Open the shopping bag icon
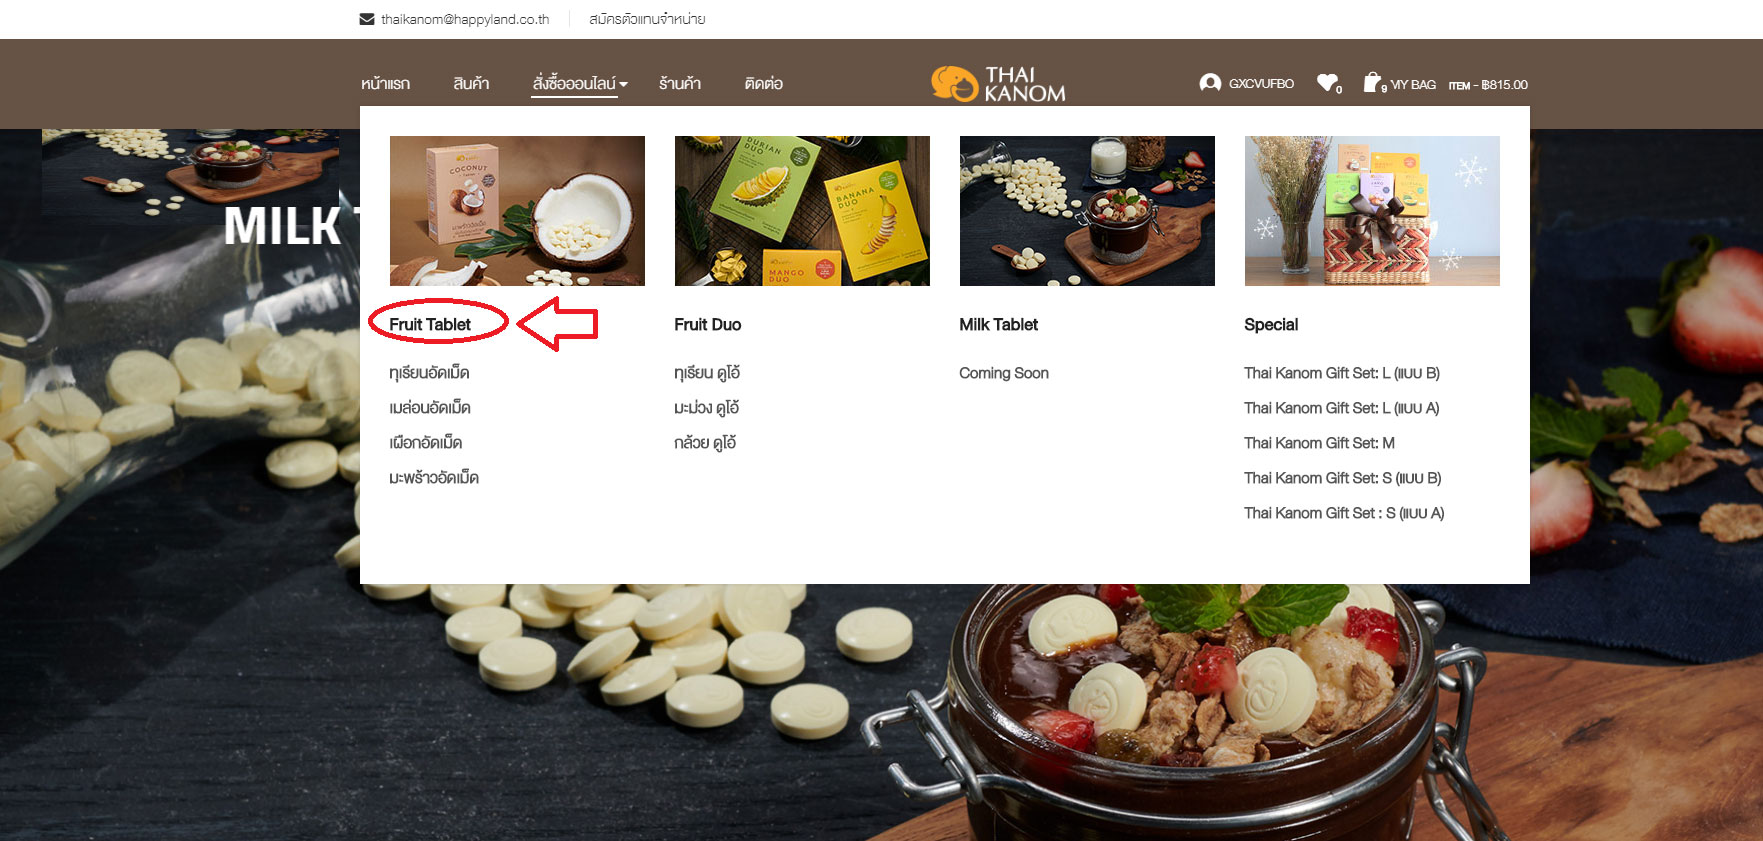Viewport: 1763px width, 841px height. [x=1372, y=82]
